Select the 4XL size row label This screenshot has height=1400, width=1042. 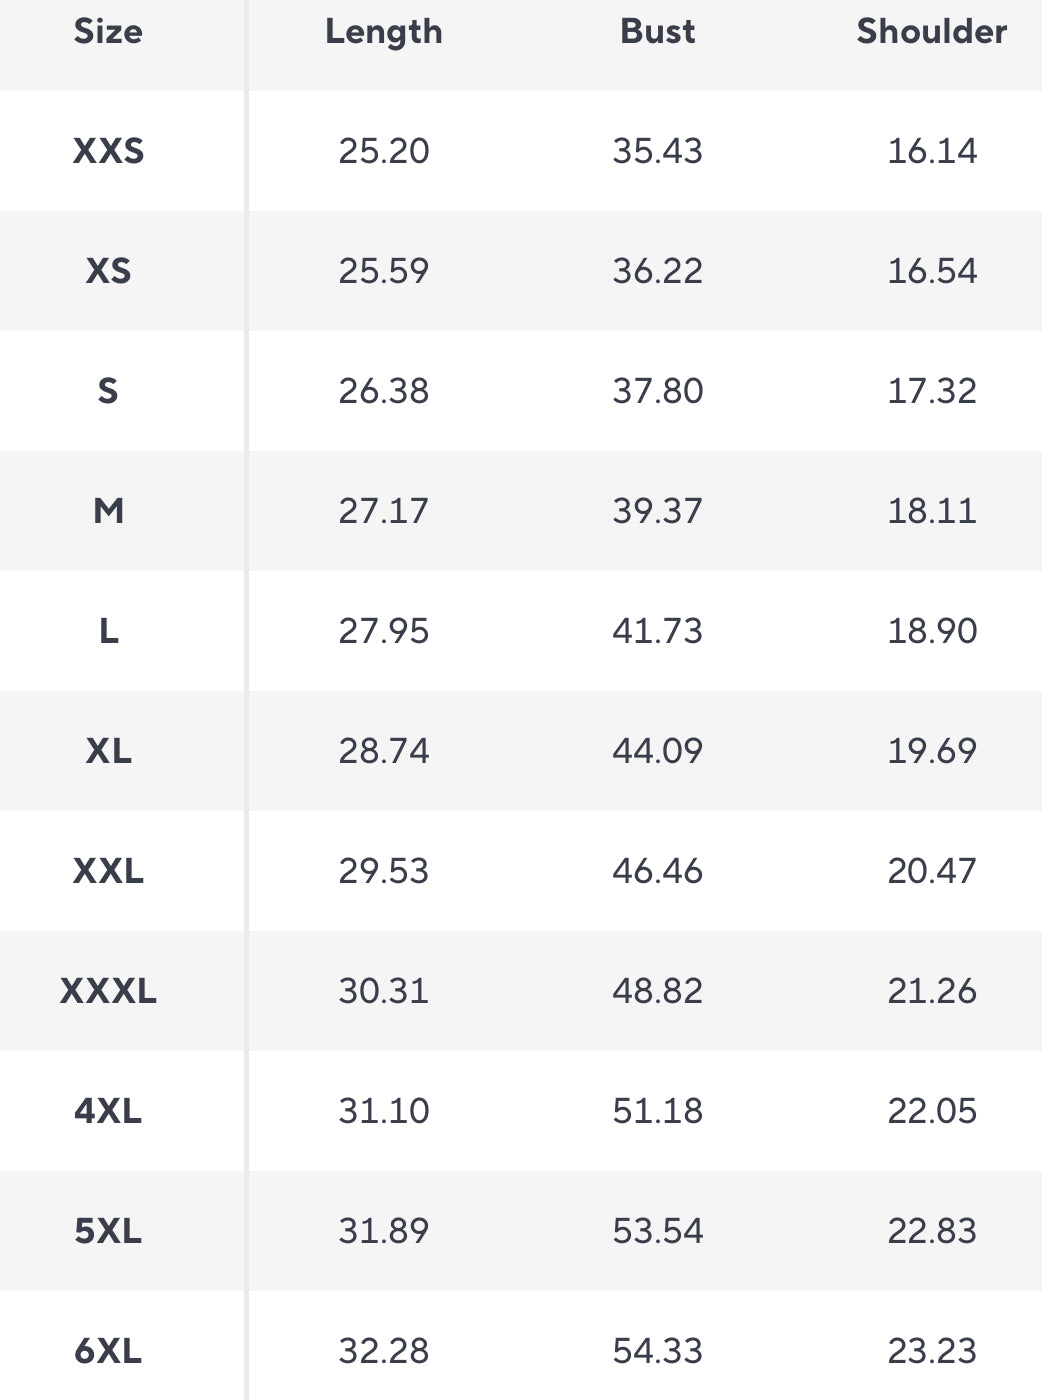pos(108,1111)
